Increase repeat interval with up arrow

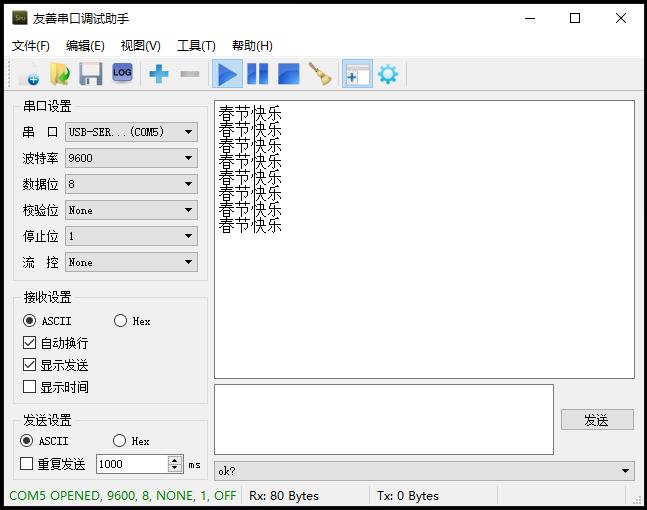coord(175,460)
